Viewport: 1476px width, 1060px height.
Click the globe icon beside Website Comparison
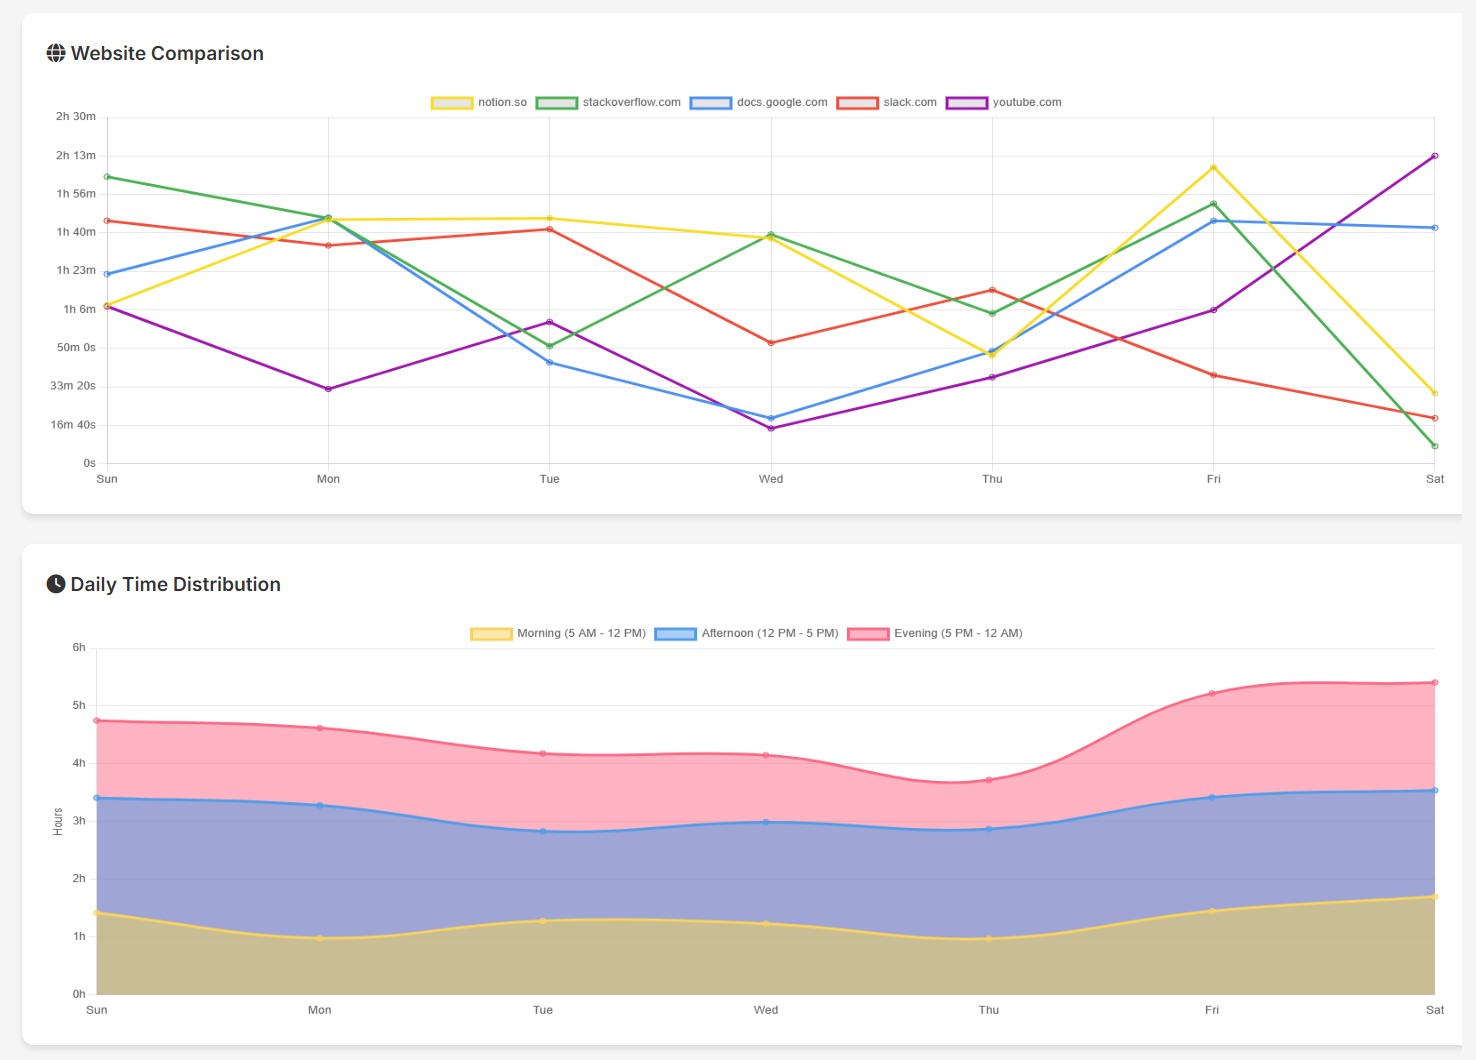pos(56,53)
